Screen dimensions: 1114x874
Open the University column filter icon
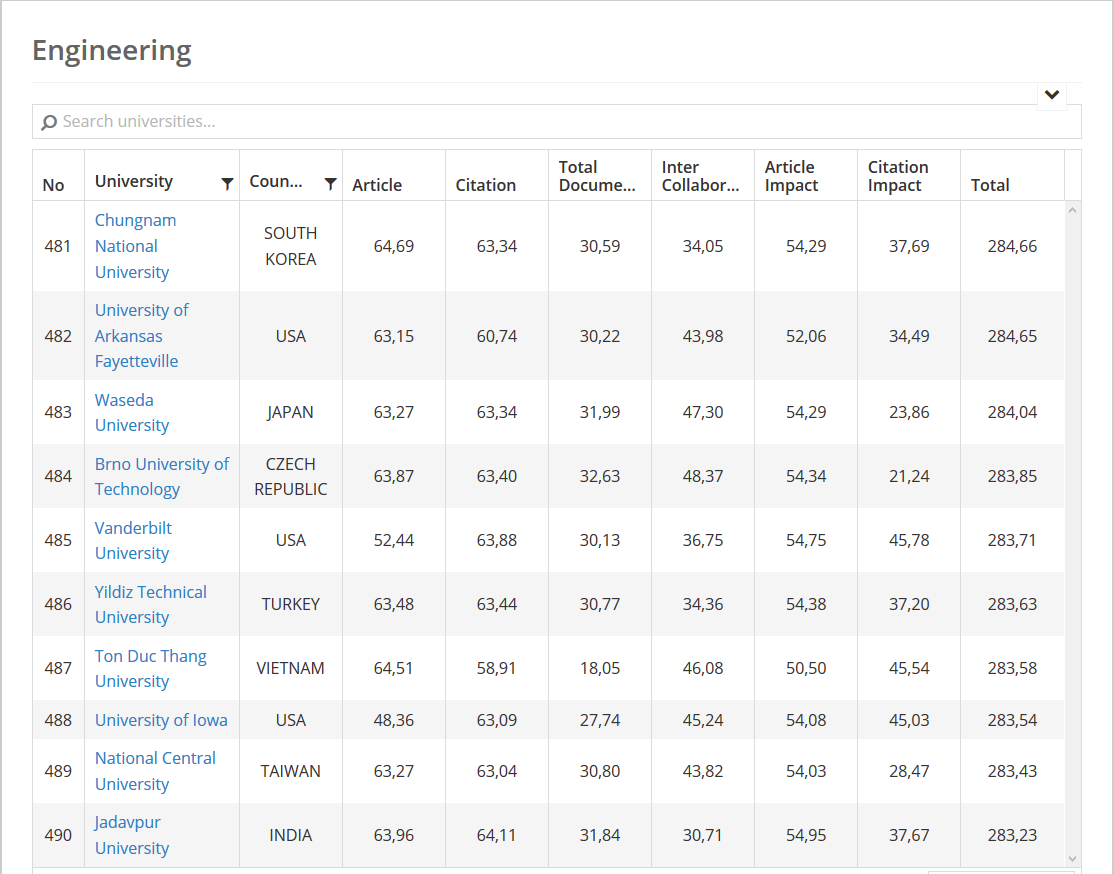pyautogui.click(x=227, y=184)
